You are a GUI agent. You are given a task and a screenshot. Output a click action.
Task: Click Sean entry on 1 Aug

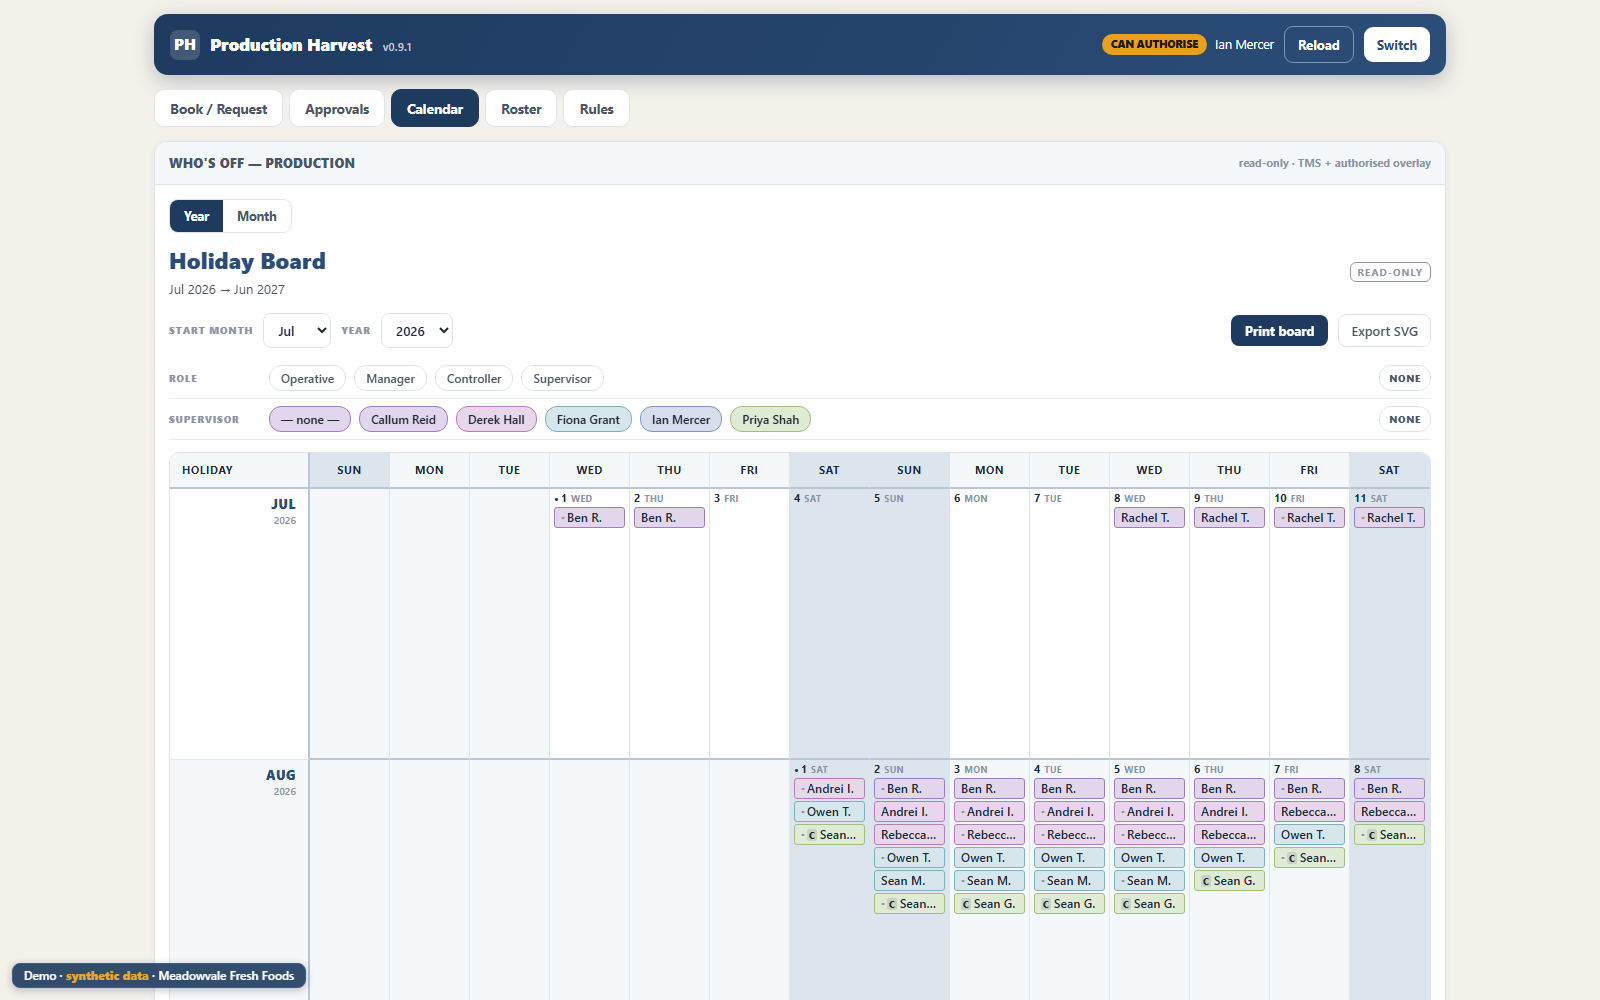pyautogui.click(x=829, y=835)
